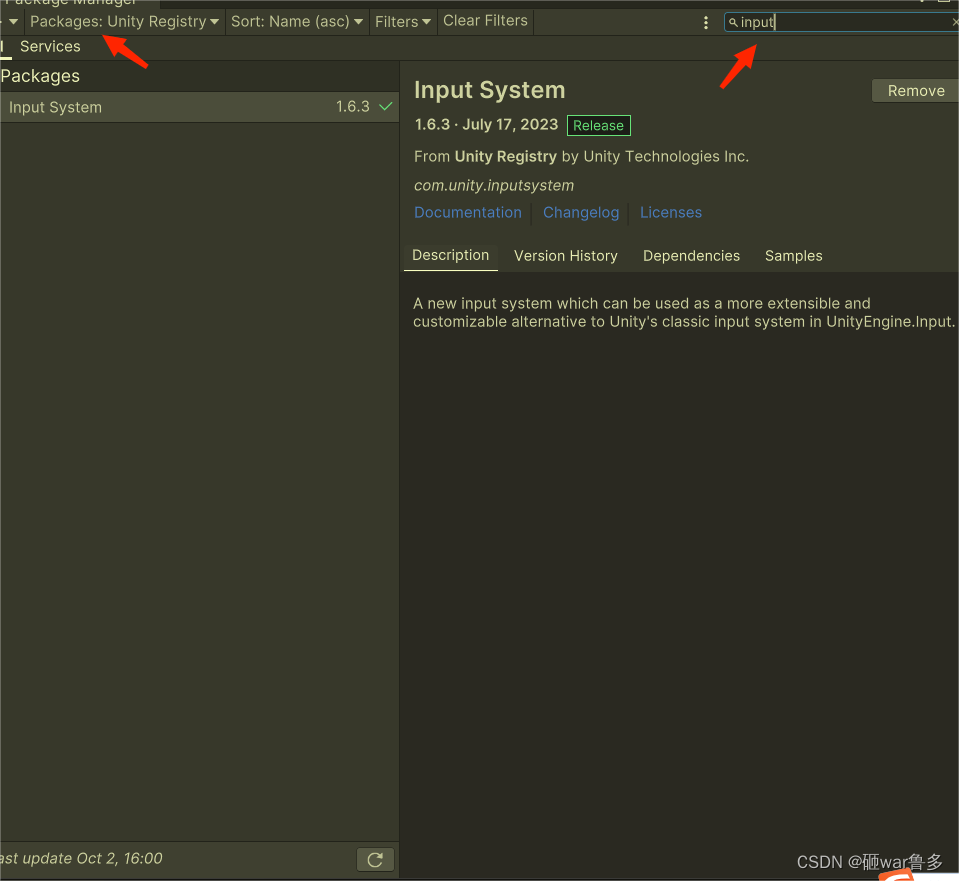The width and height of the screenshot is (959, 881).
Task: Click the refresh package list button
Action: coord(375,860)
